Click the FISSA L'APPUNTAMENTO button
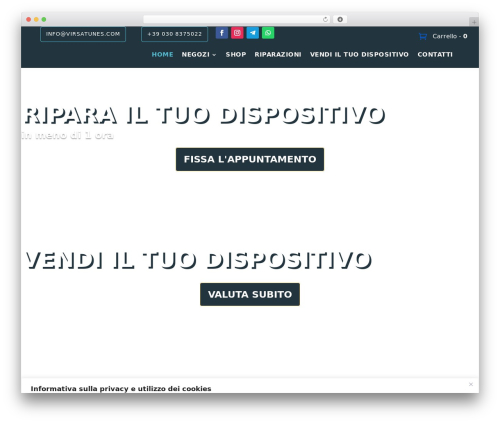The width and height of the screenshot is (500, 423). (x=250, y=159)
